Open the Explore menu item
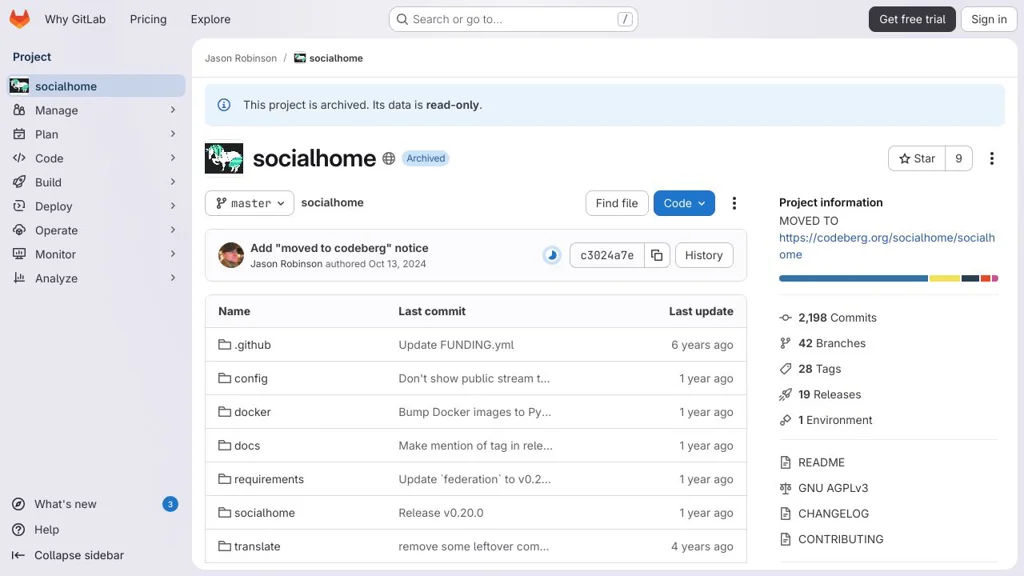Viewport: 1024px width, 576px height. coord(210,19)
